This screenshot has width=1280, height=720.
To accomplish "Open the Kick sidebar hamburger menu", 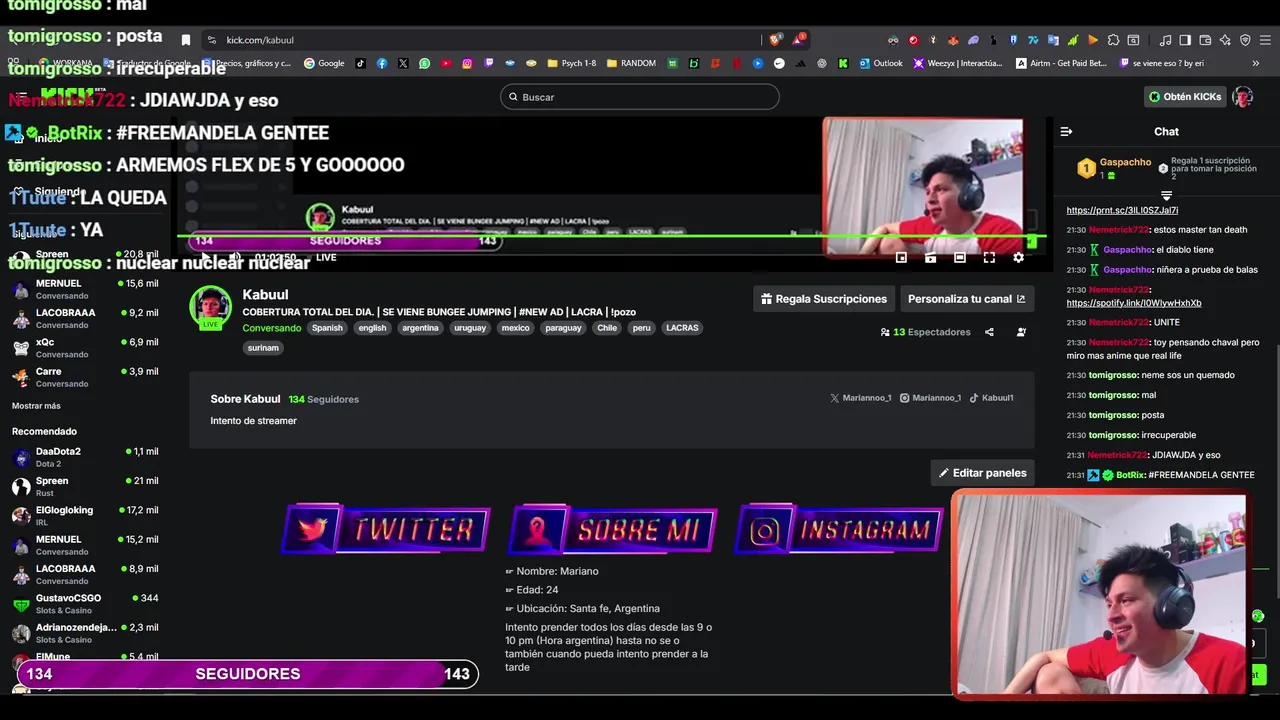I will click(x=21, y=97).
